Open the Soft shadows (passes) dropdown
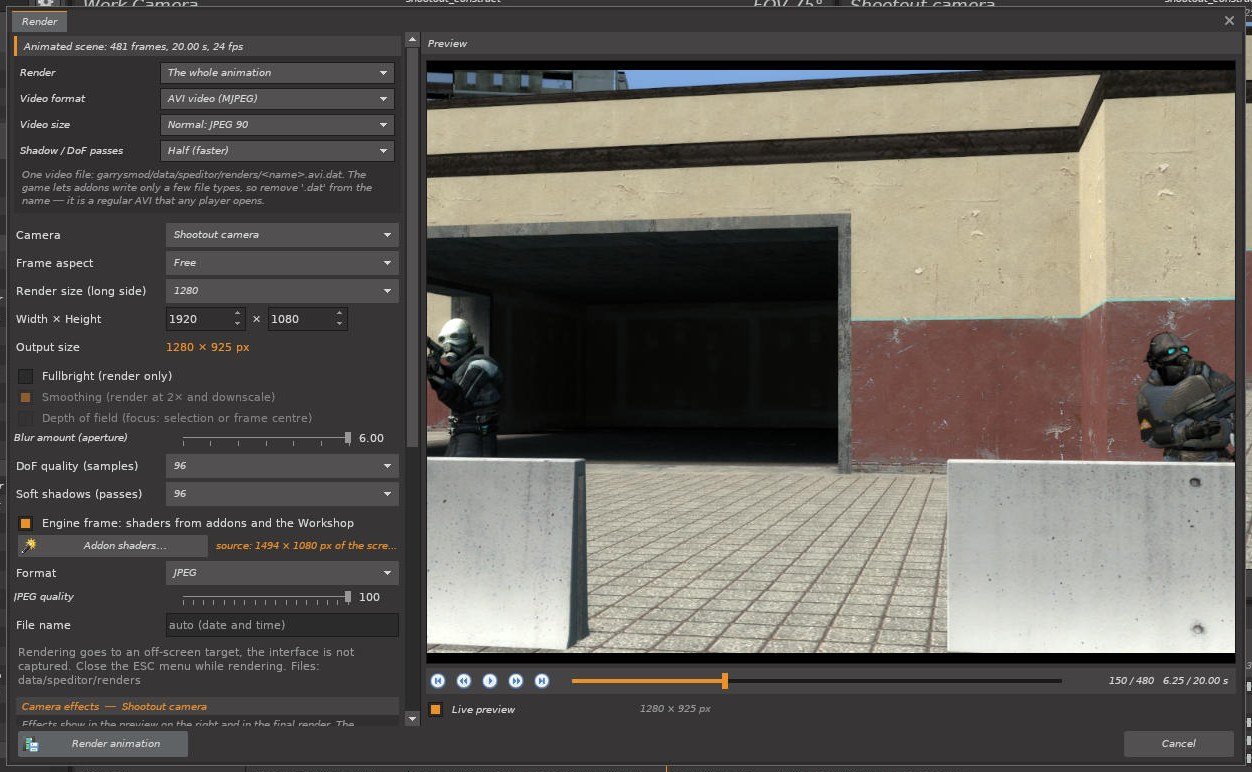 pos(282,494)
